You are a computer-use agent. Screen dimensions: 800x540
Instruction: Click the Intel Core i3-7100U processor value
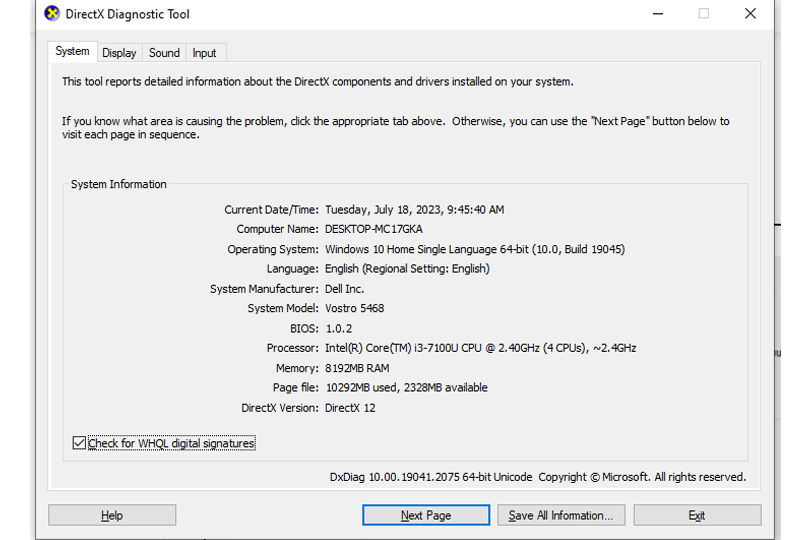[481, 348]
